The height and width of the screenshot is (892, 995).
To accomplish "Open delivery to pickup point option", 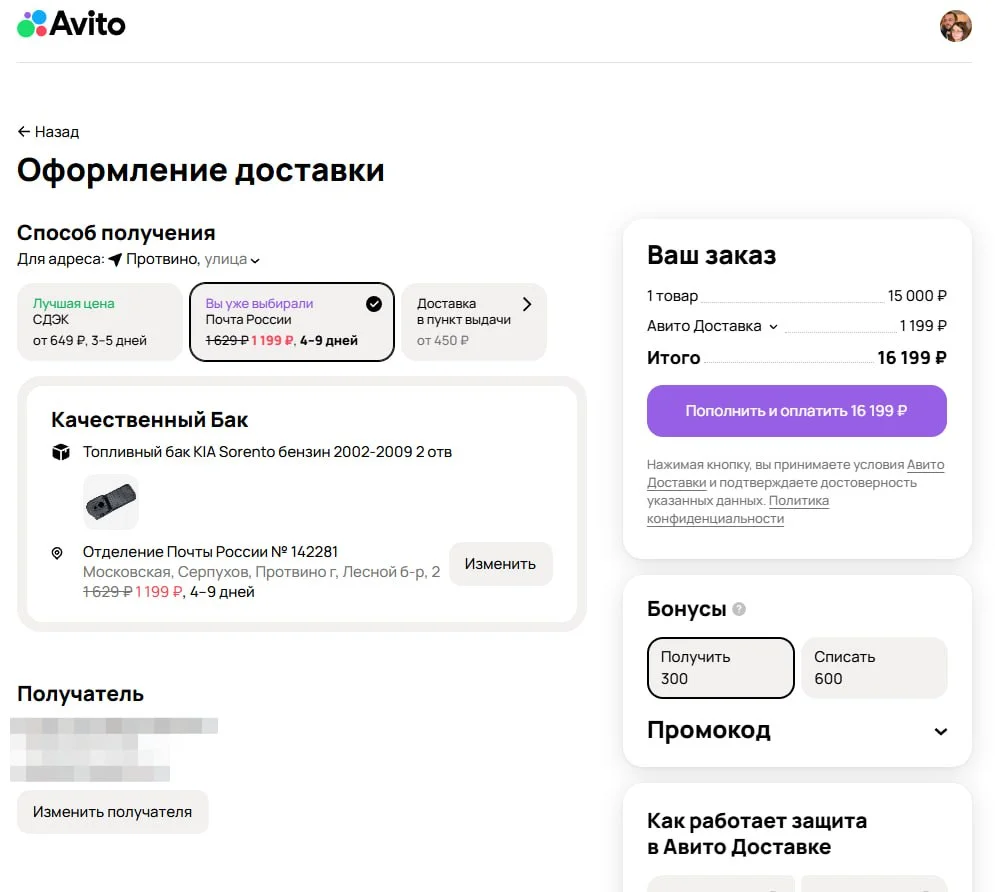I will (x=474, y=322).
